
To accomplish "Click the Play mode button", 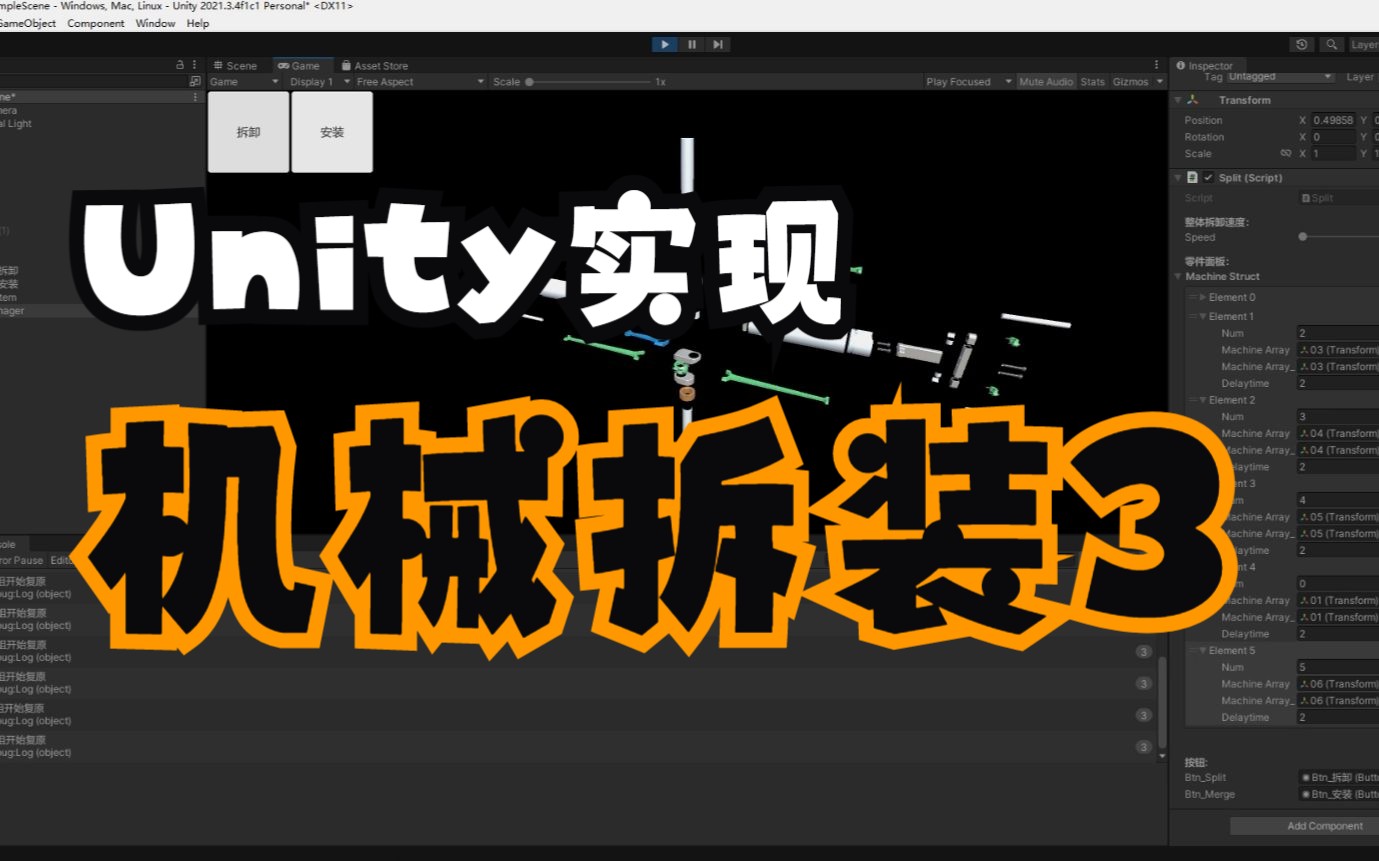I will pos(664,44).
